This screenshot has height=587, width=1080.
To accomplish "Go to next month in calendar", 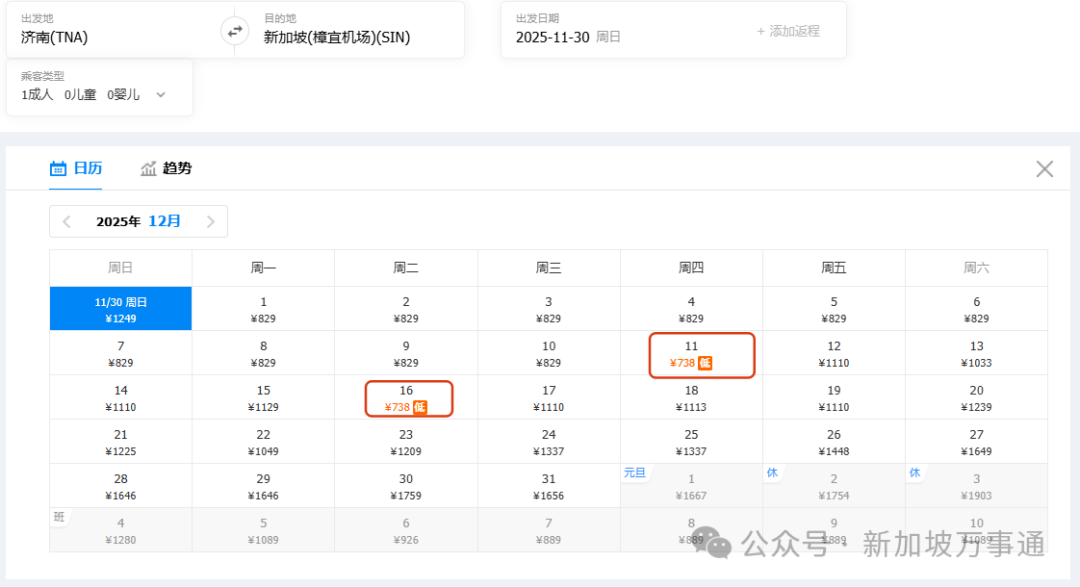I will [x=210, y=222].
